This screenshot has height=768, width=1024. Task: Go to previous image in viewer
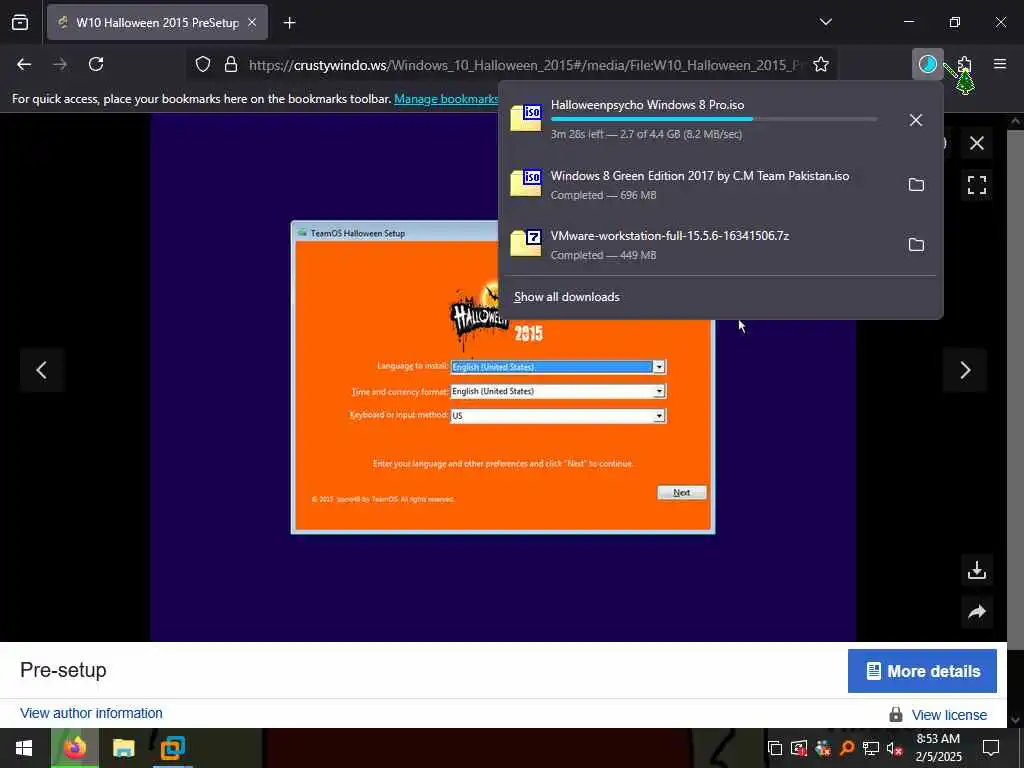41,370
